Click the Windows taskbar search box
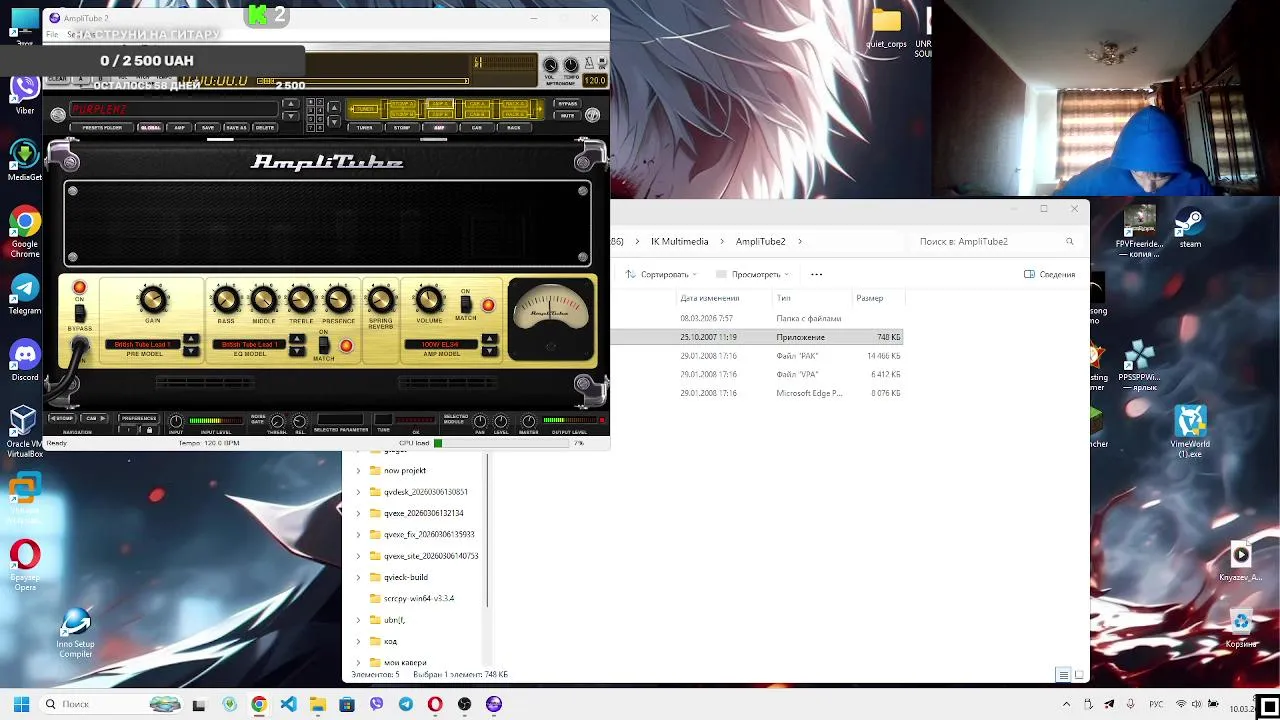 point(110,704)
